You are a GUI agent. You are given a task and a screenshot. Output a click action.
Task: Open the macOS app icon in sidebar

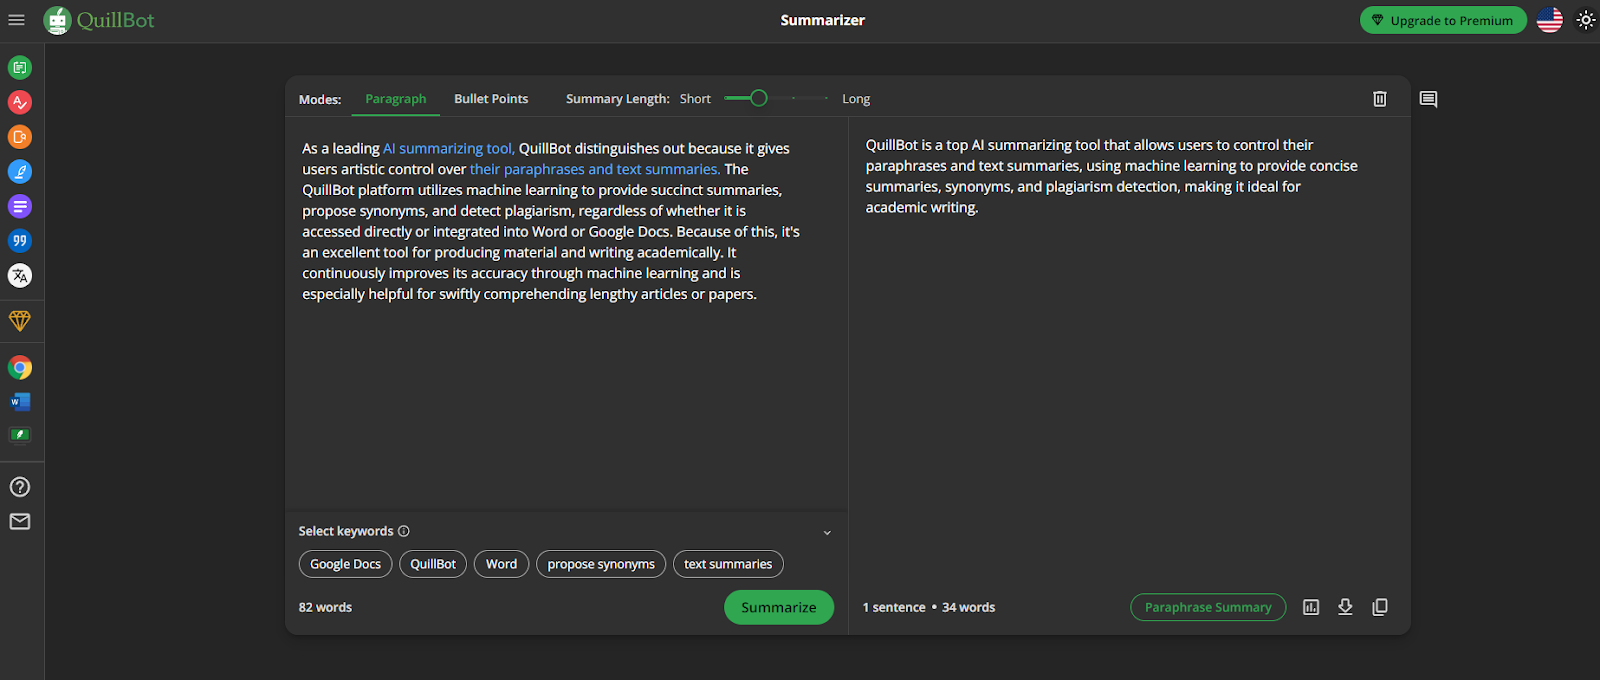pos(20,435)
